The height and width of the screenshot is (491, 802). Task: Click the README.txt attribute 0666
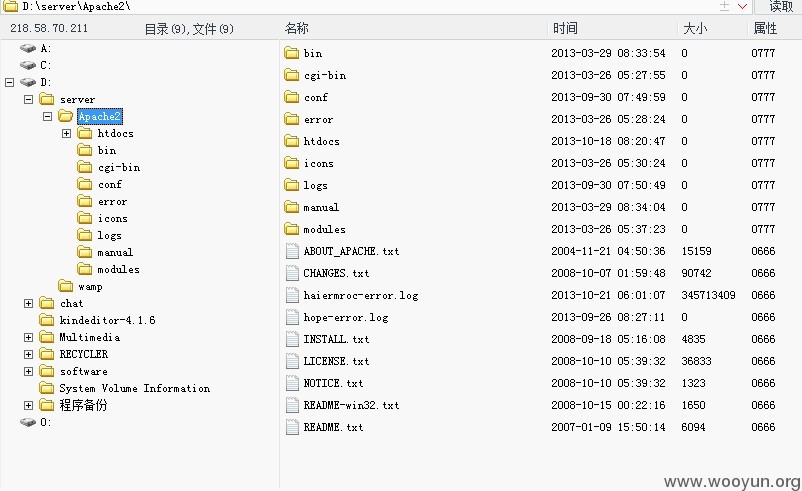coord(763,427)
